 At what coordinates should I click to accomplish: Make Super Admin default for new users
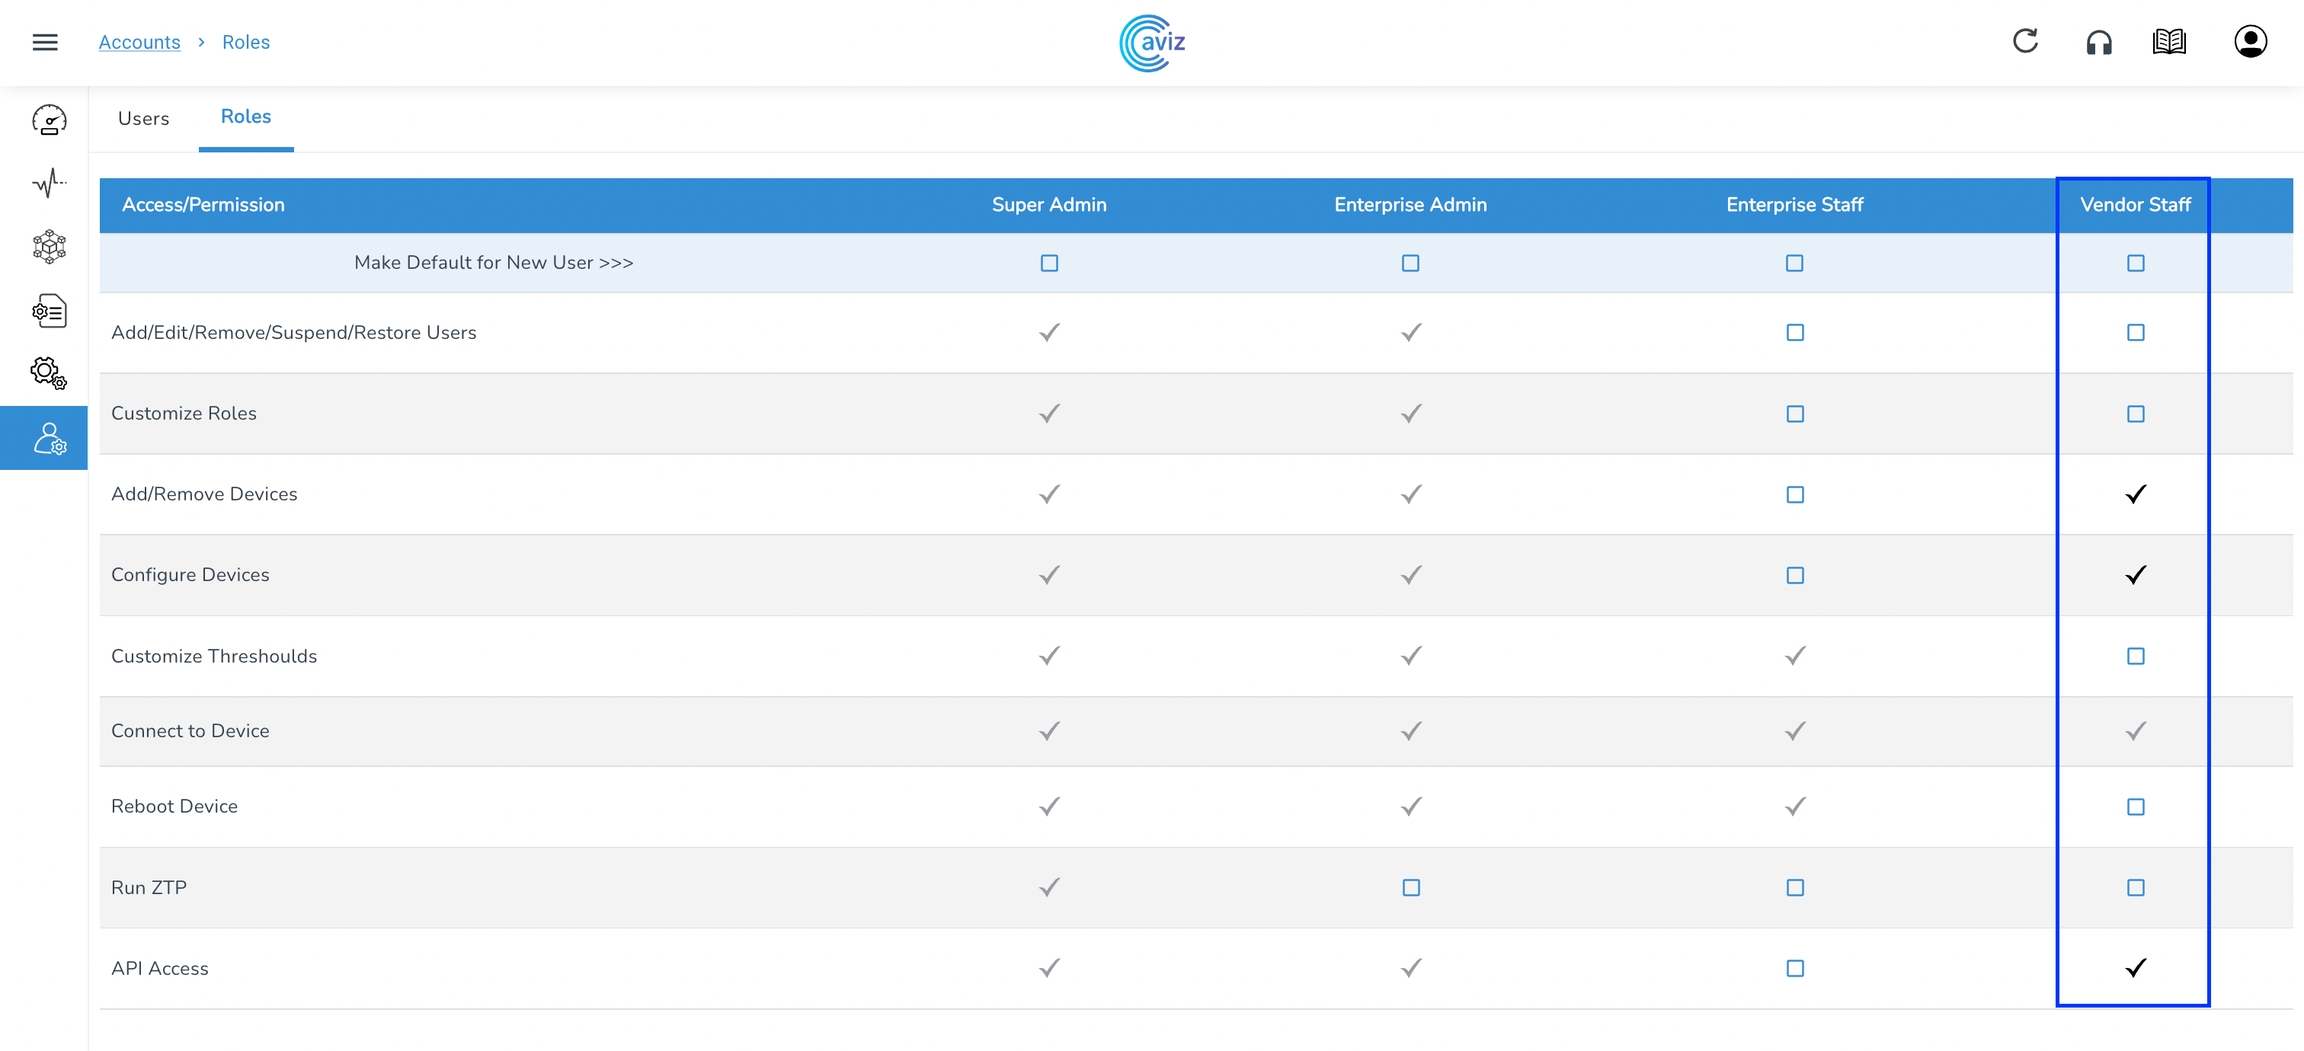point(1049,263)
